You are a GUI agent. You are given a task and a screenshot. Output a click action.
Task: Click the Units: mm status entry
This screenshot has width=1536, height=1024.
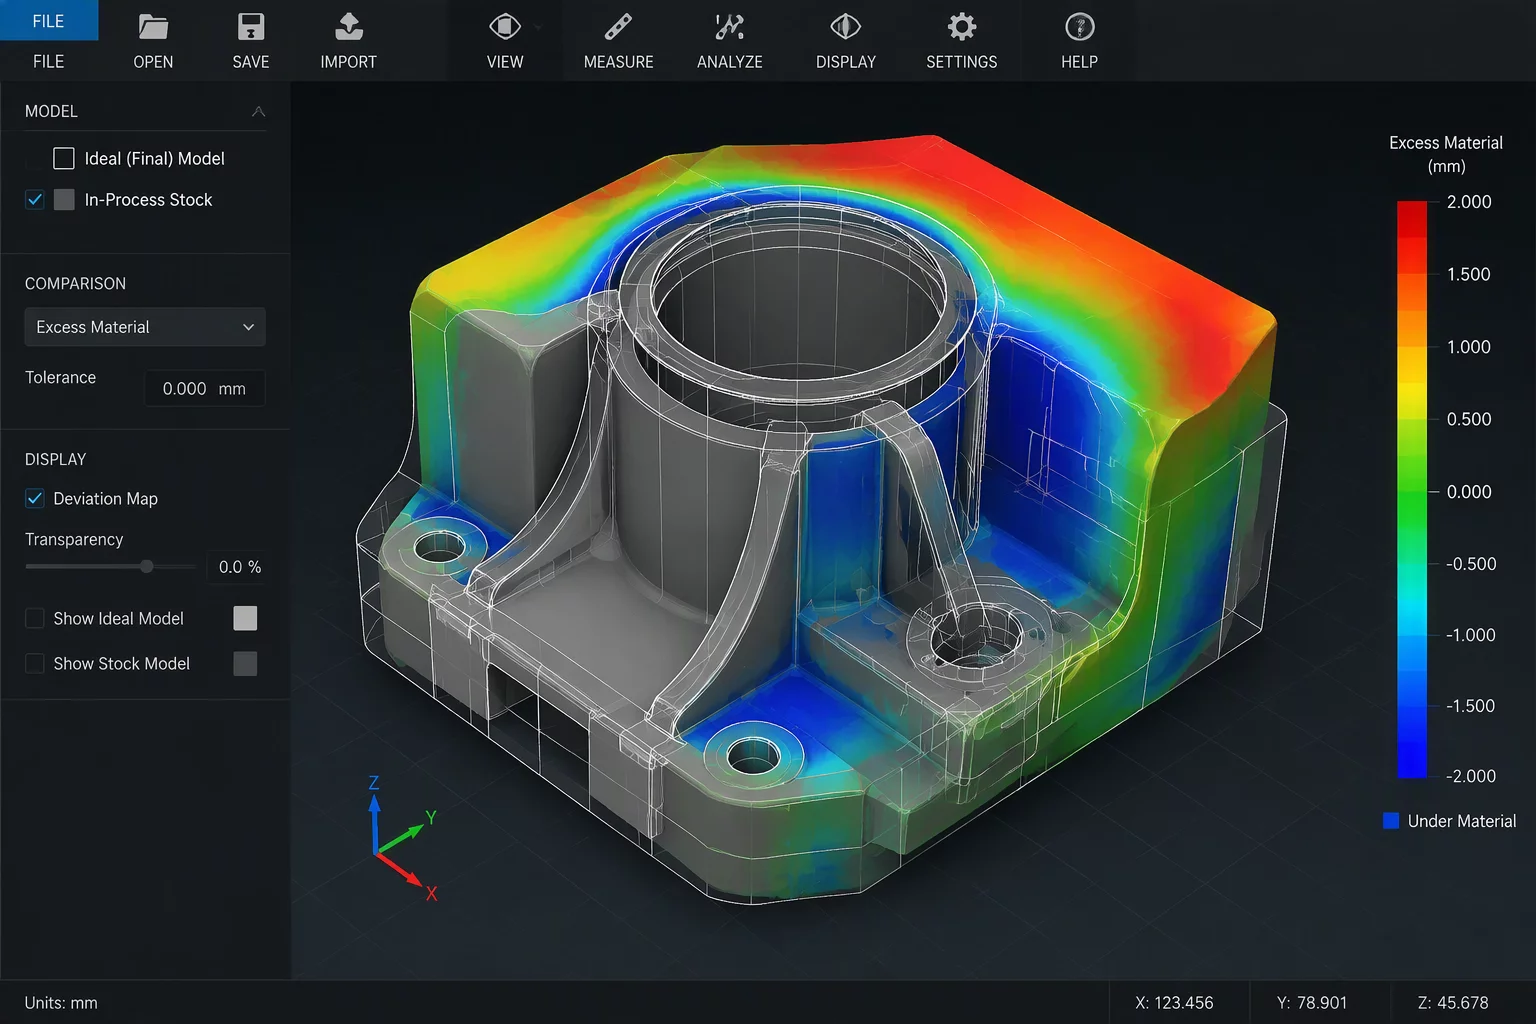tap(61, 1003)
